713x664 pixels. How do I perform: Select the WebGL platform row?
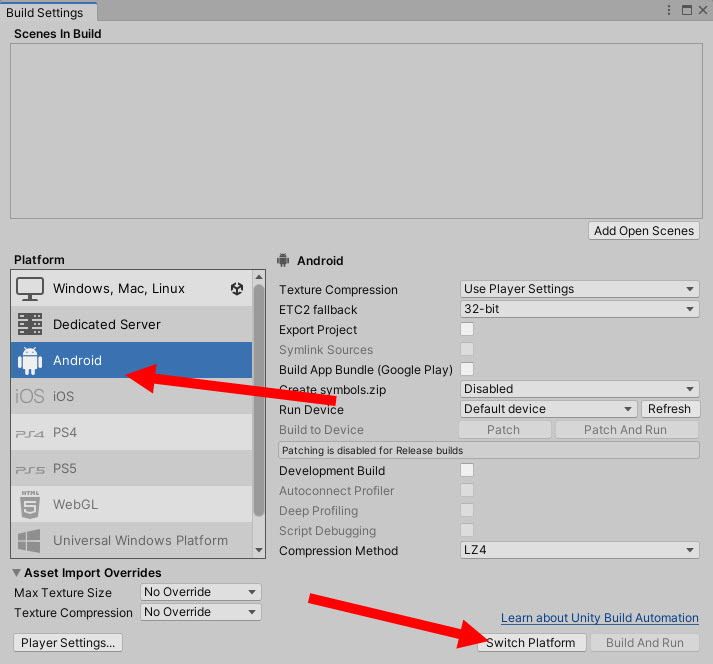click(131, 504)
